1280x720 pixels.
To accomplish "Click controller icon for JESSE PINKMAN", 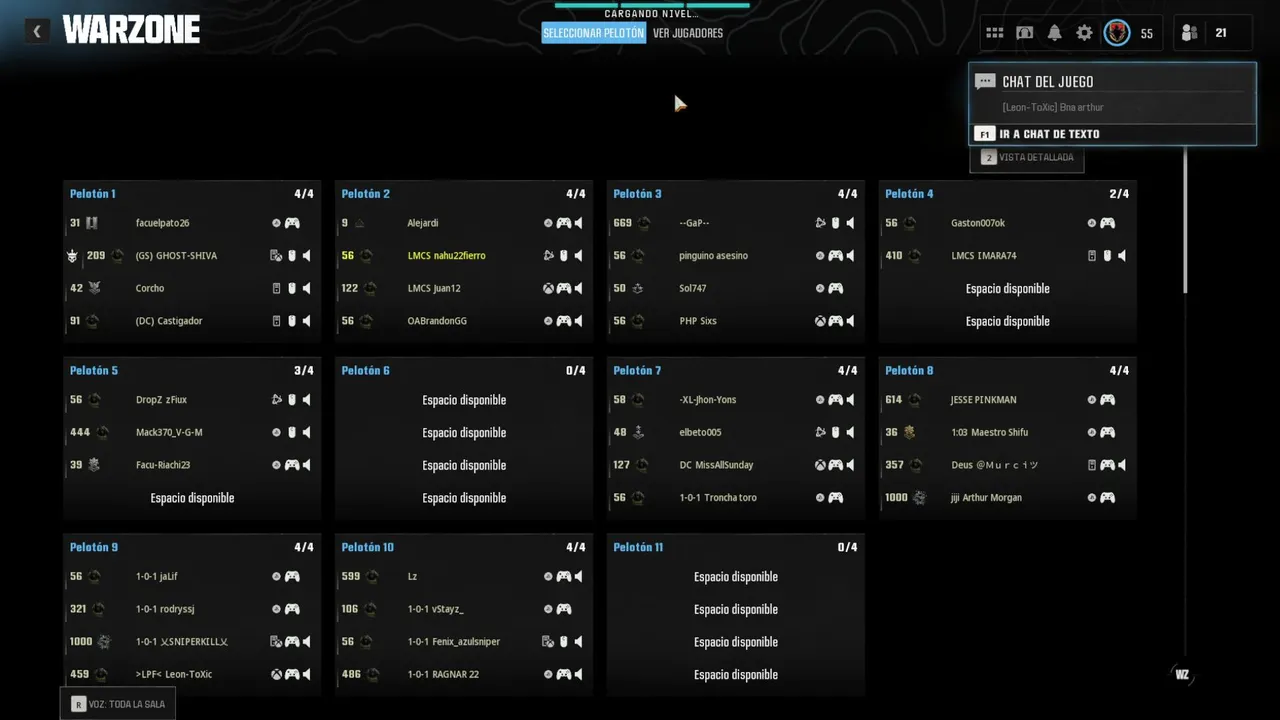I will point(1107,400).
